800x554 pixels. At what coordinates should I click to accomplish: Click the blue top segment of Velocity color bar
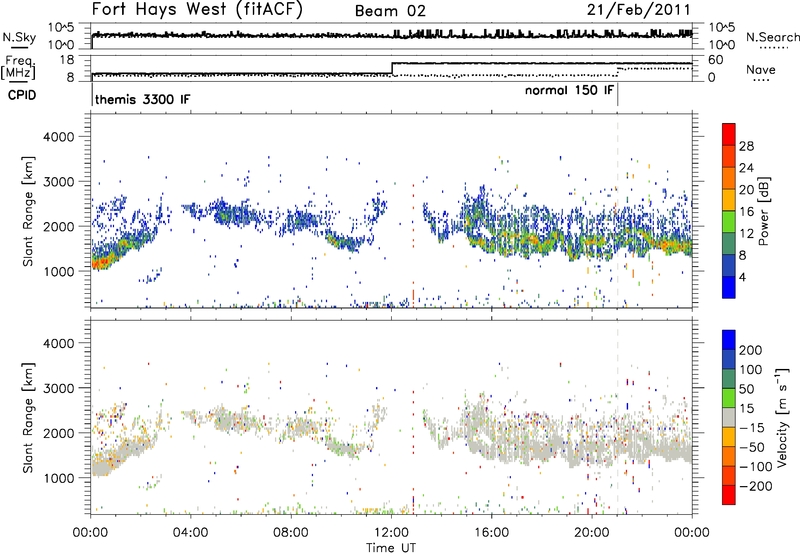(729, 340)
